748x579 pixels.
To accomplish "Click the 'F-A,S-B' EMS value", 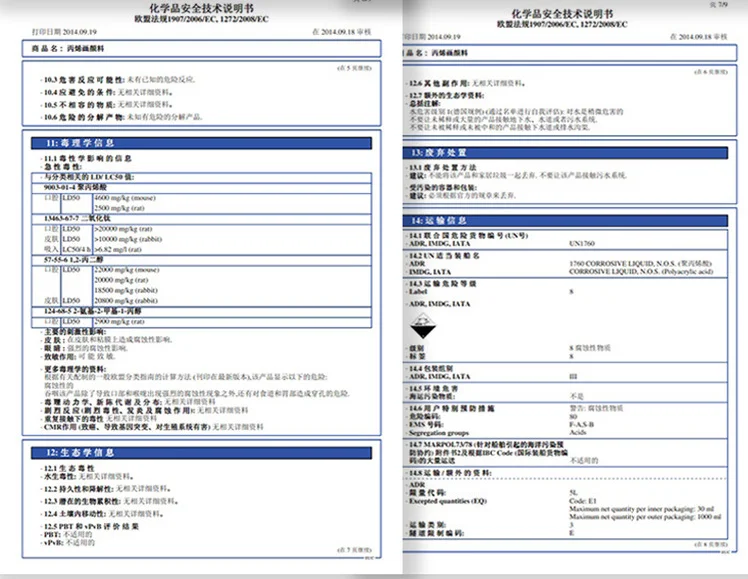I will 582,424.
